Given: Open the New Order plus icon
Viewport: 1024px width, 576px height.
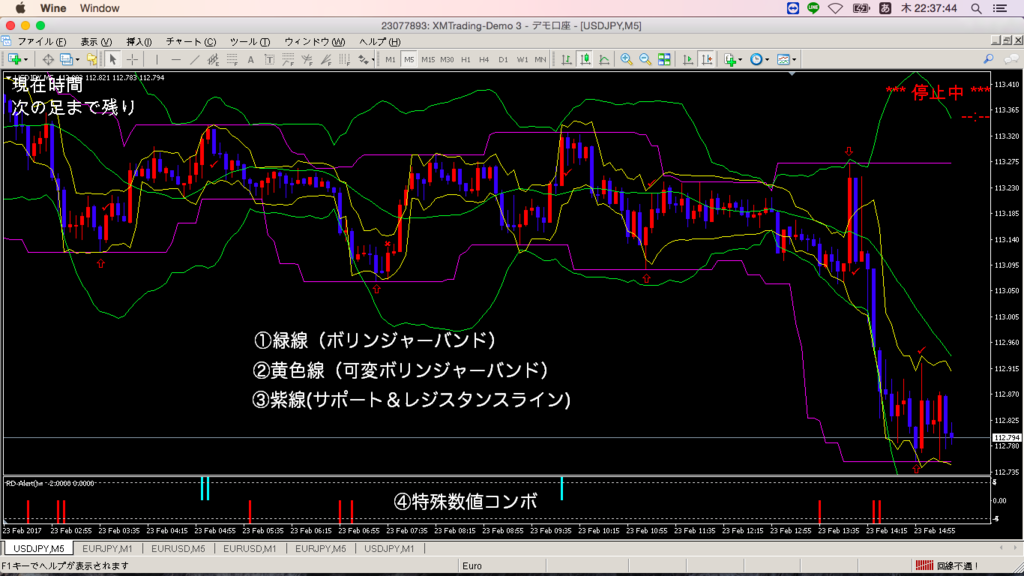Looking at the screenshot, I should (x=14, y=59).
